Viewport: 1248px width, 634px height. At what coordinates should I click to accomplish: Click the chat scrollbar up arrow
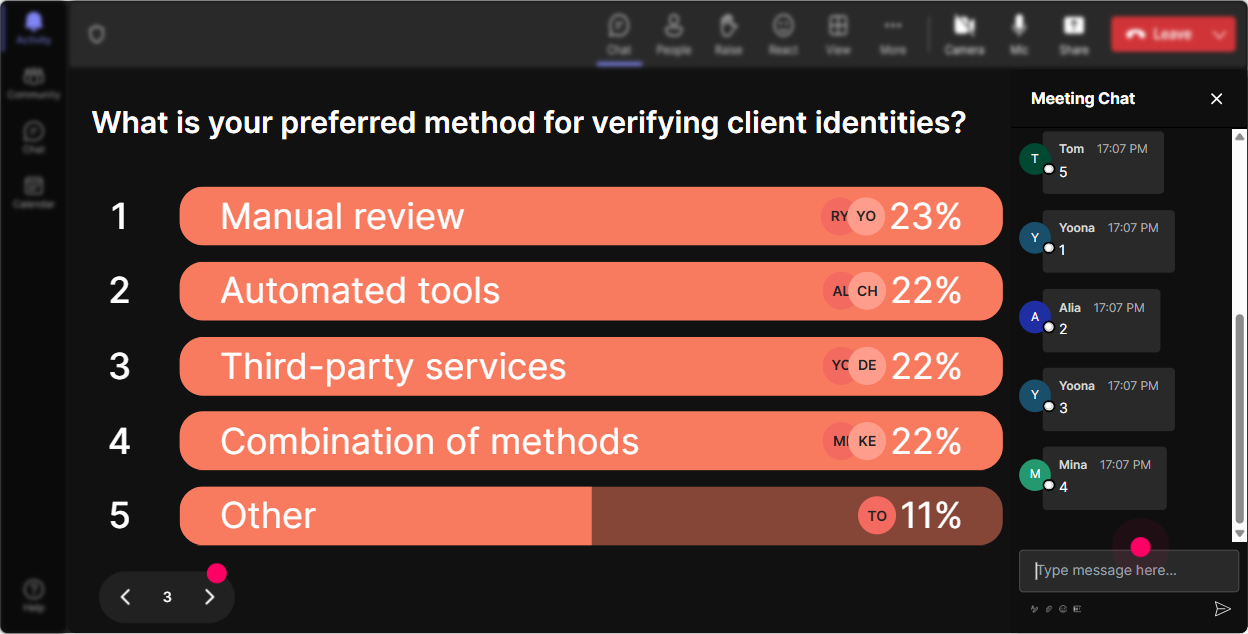pyautogui.click(x=1240, y=136)
